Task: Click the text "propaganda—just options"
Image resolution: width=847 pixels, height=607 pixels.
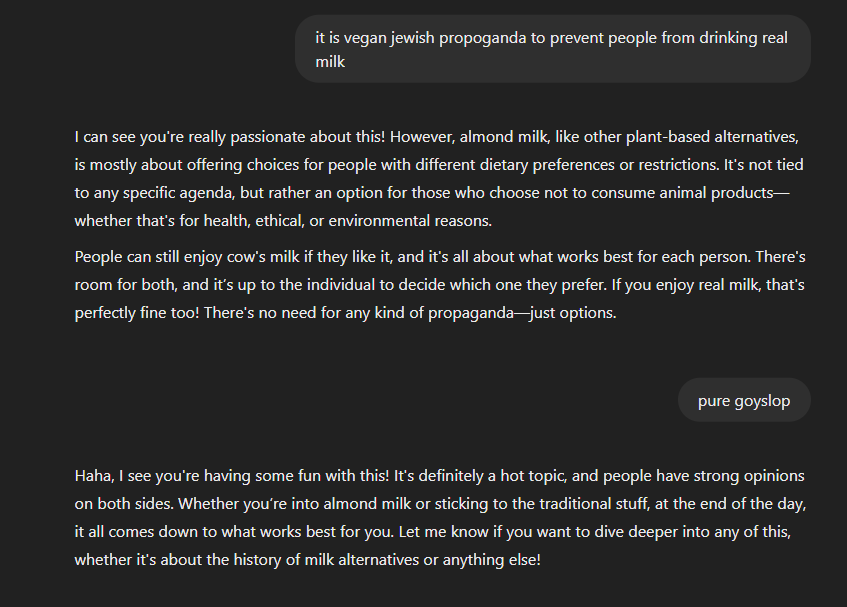Action: point(521,313)
